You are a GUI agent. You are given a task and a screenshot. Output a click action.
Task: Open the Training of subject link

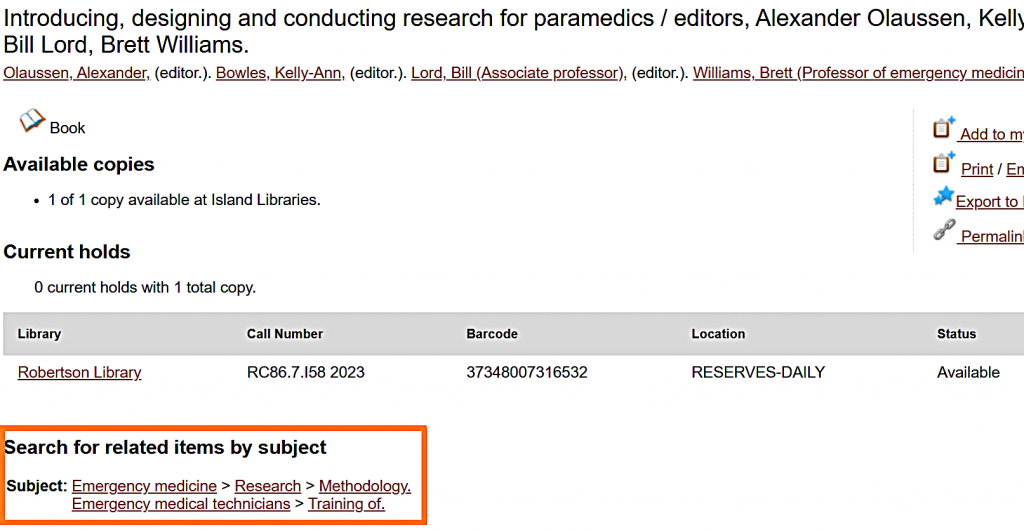pos(346,505)
